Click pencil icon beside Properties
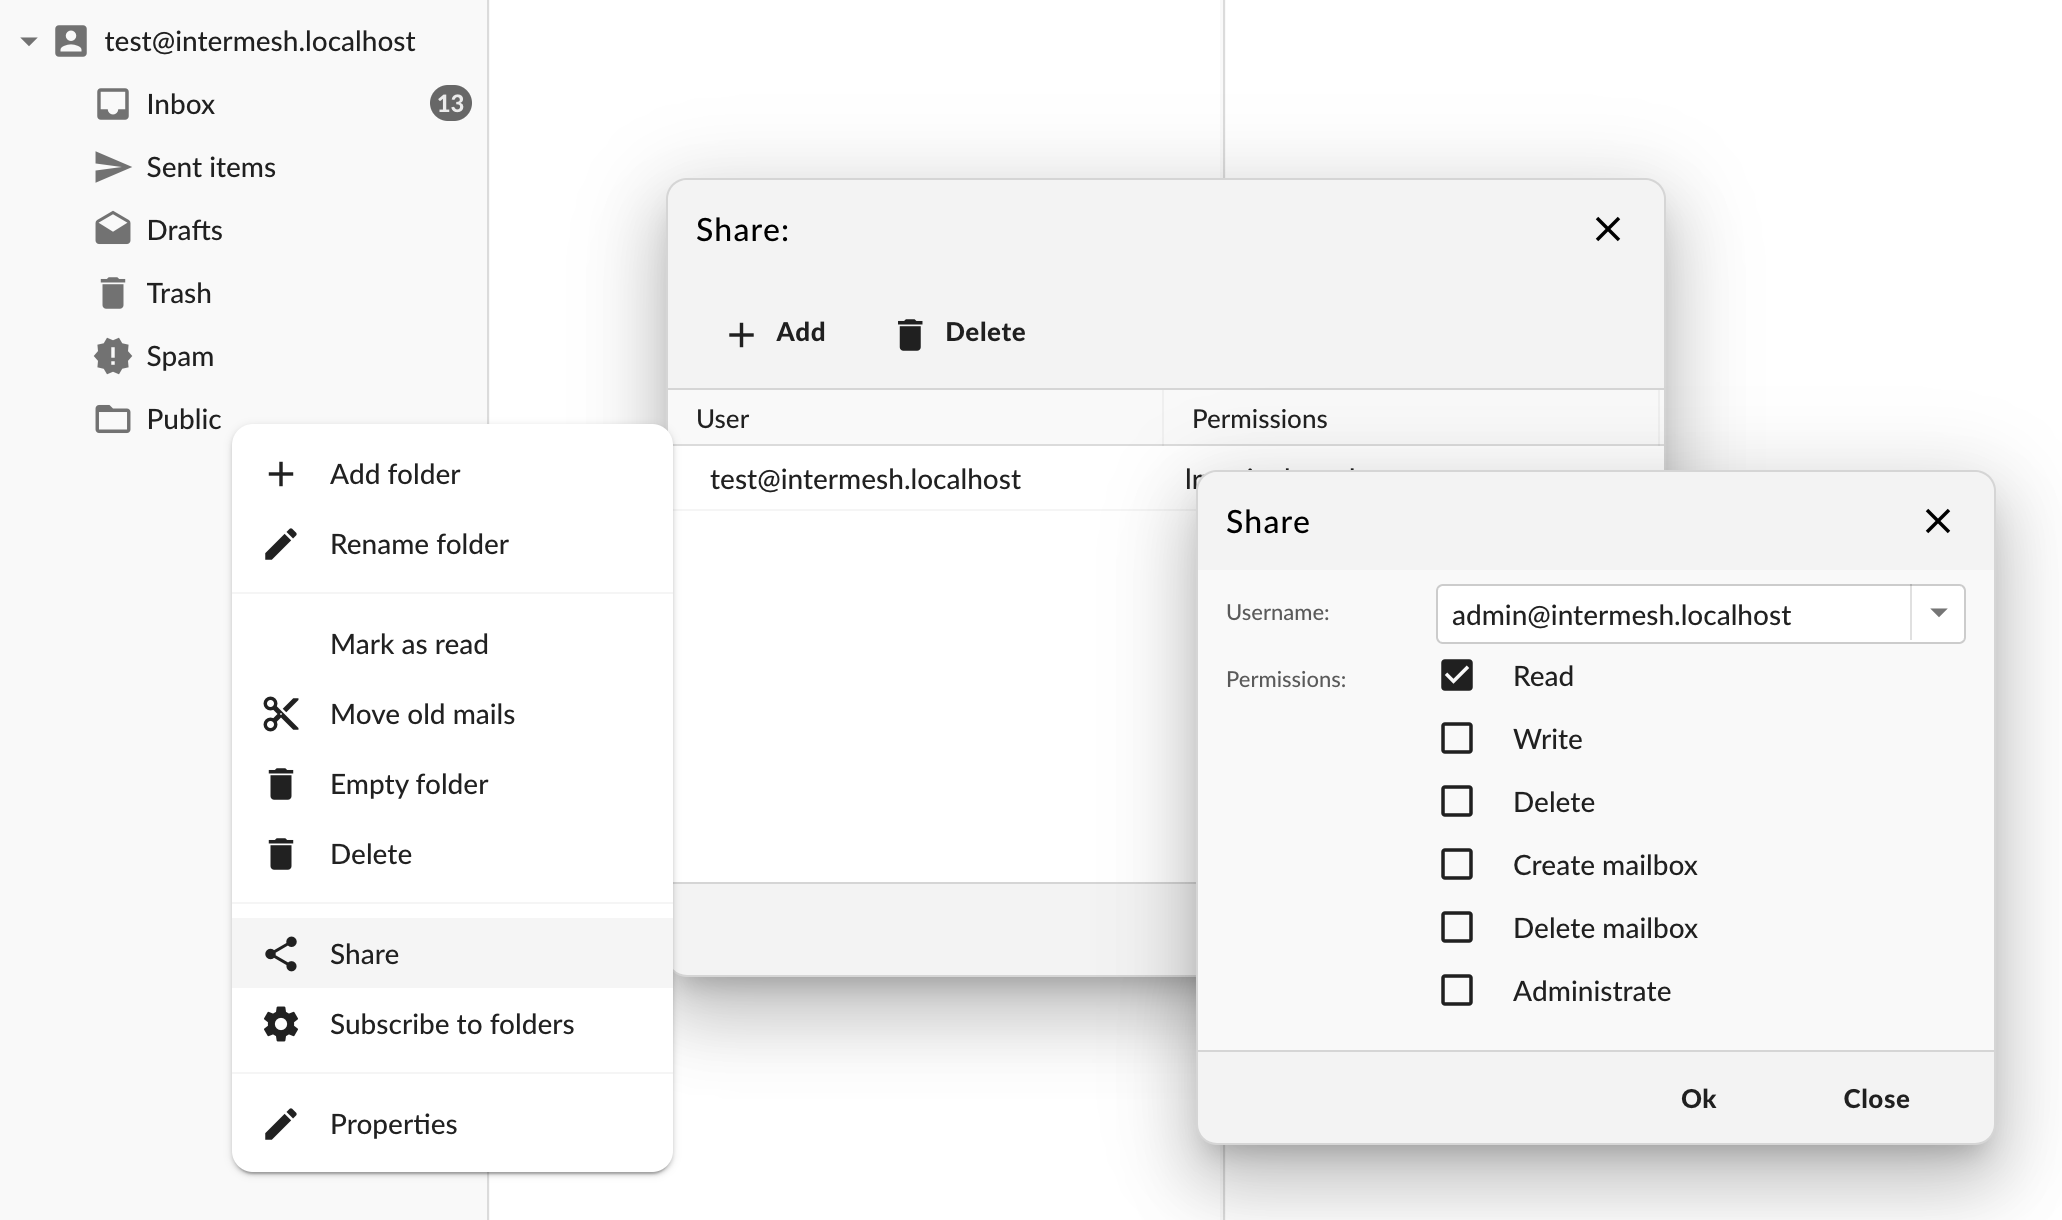 pos(281,1124)
